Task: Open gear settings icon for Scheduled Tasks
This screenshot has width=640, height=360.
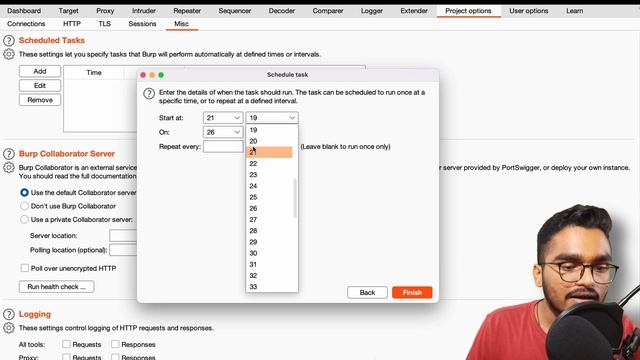Action: coord(9,54)
